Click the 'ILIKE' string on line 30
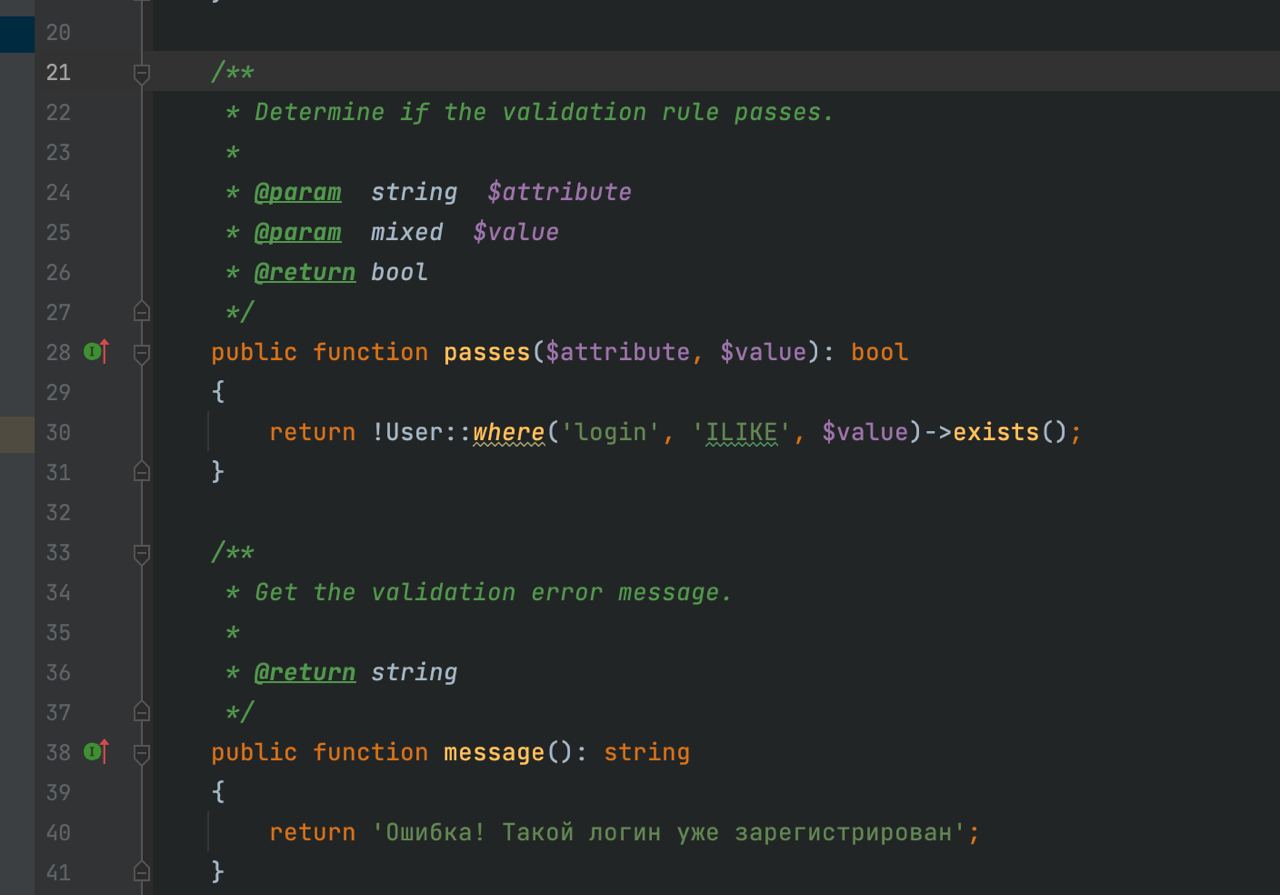Image resolution: width=1280 pixels, height=895 pixels. [x=742, y=432]
